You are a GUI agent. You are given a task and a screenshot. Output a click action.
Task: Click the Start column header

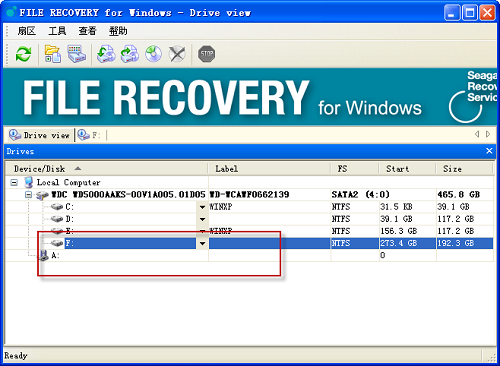pyautogui.click(x=407, y=169)
